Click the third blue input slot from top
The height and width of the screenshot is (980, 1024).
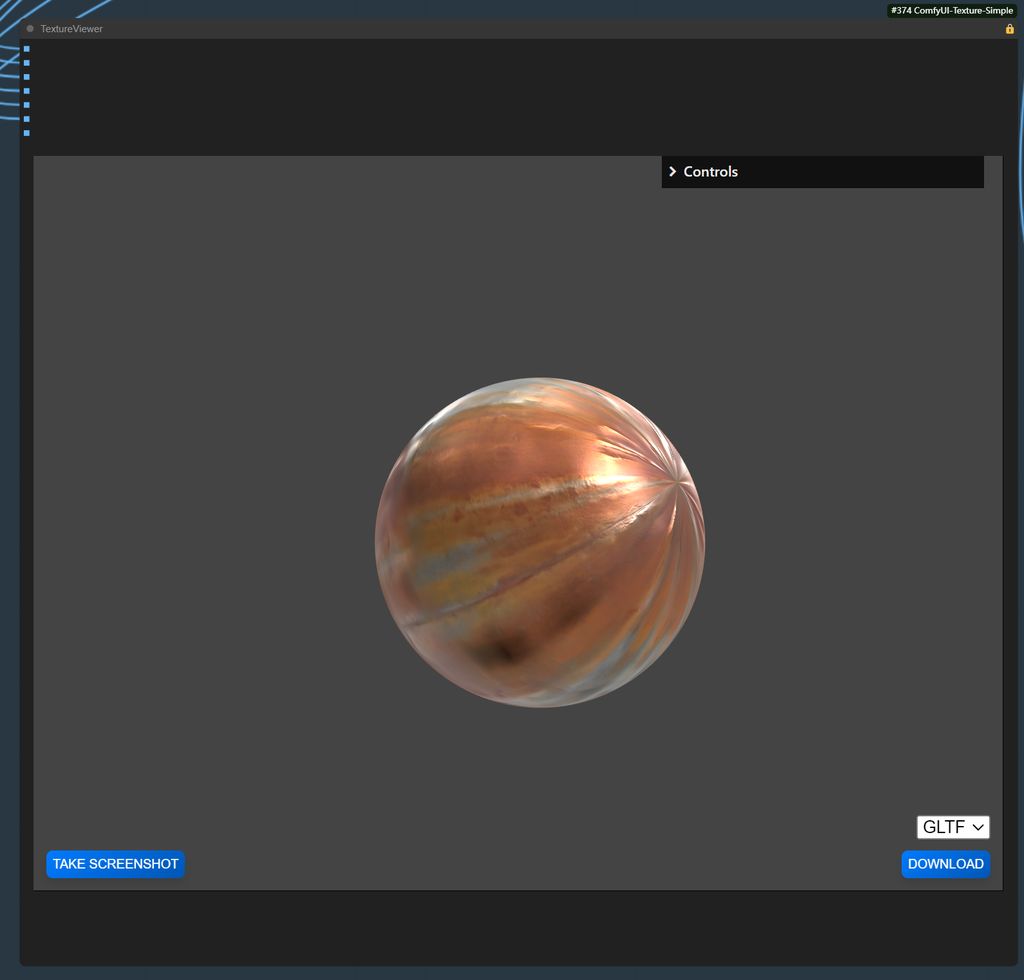pos(27,77)
